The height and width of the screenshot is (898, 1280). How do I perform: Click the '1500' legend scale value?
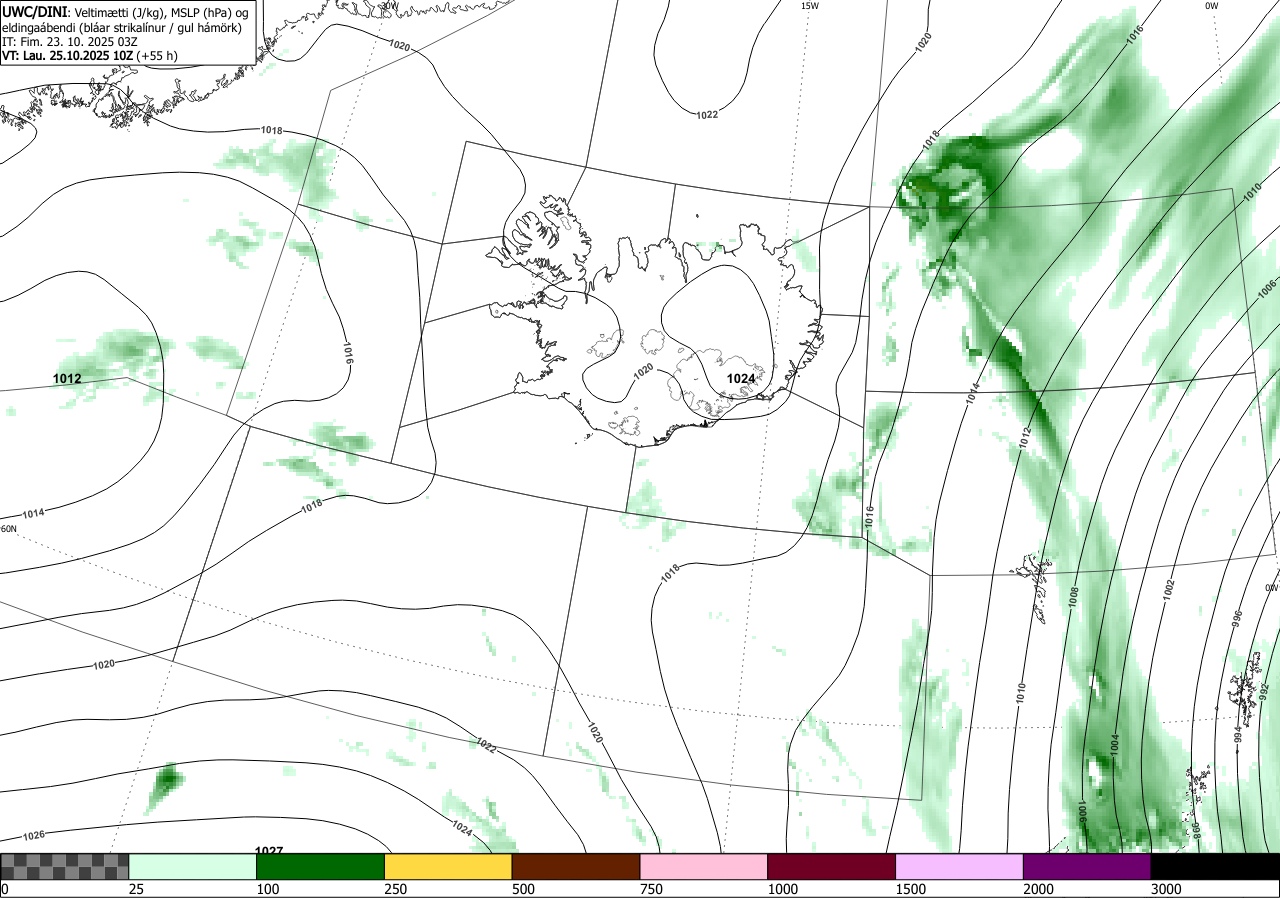click(x=911, y=889)
